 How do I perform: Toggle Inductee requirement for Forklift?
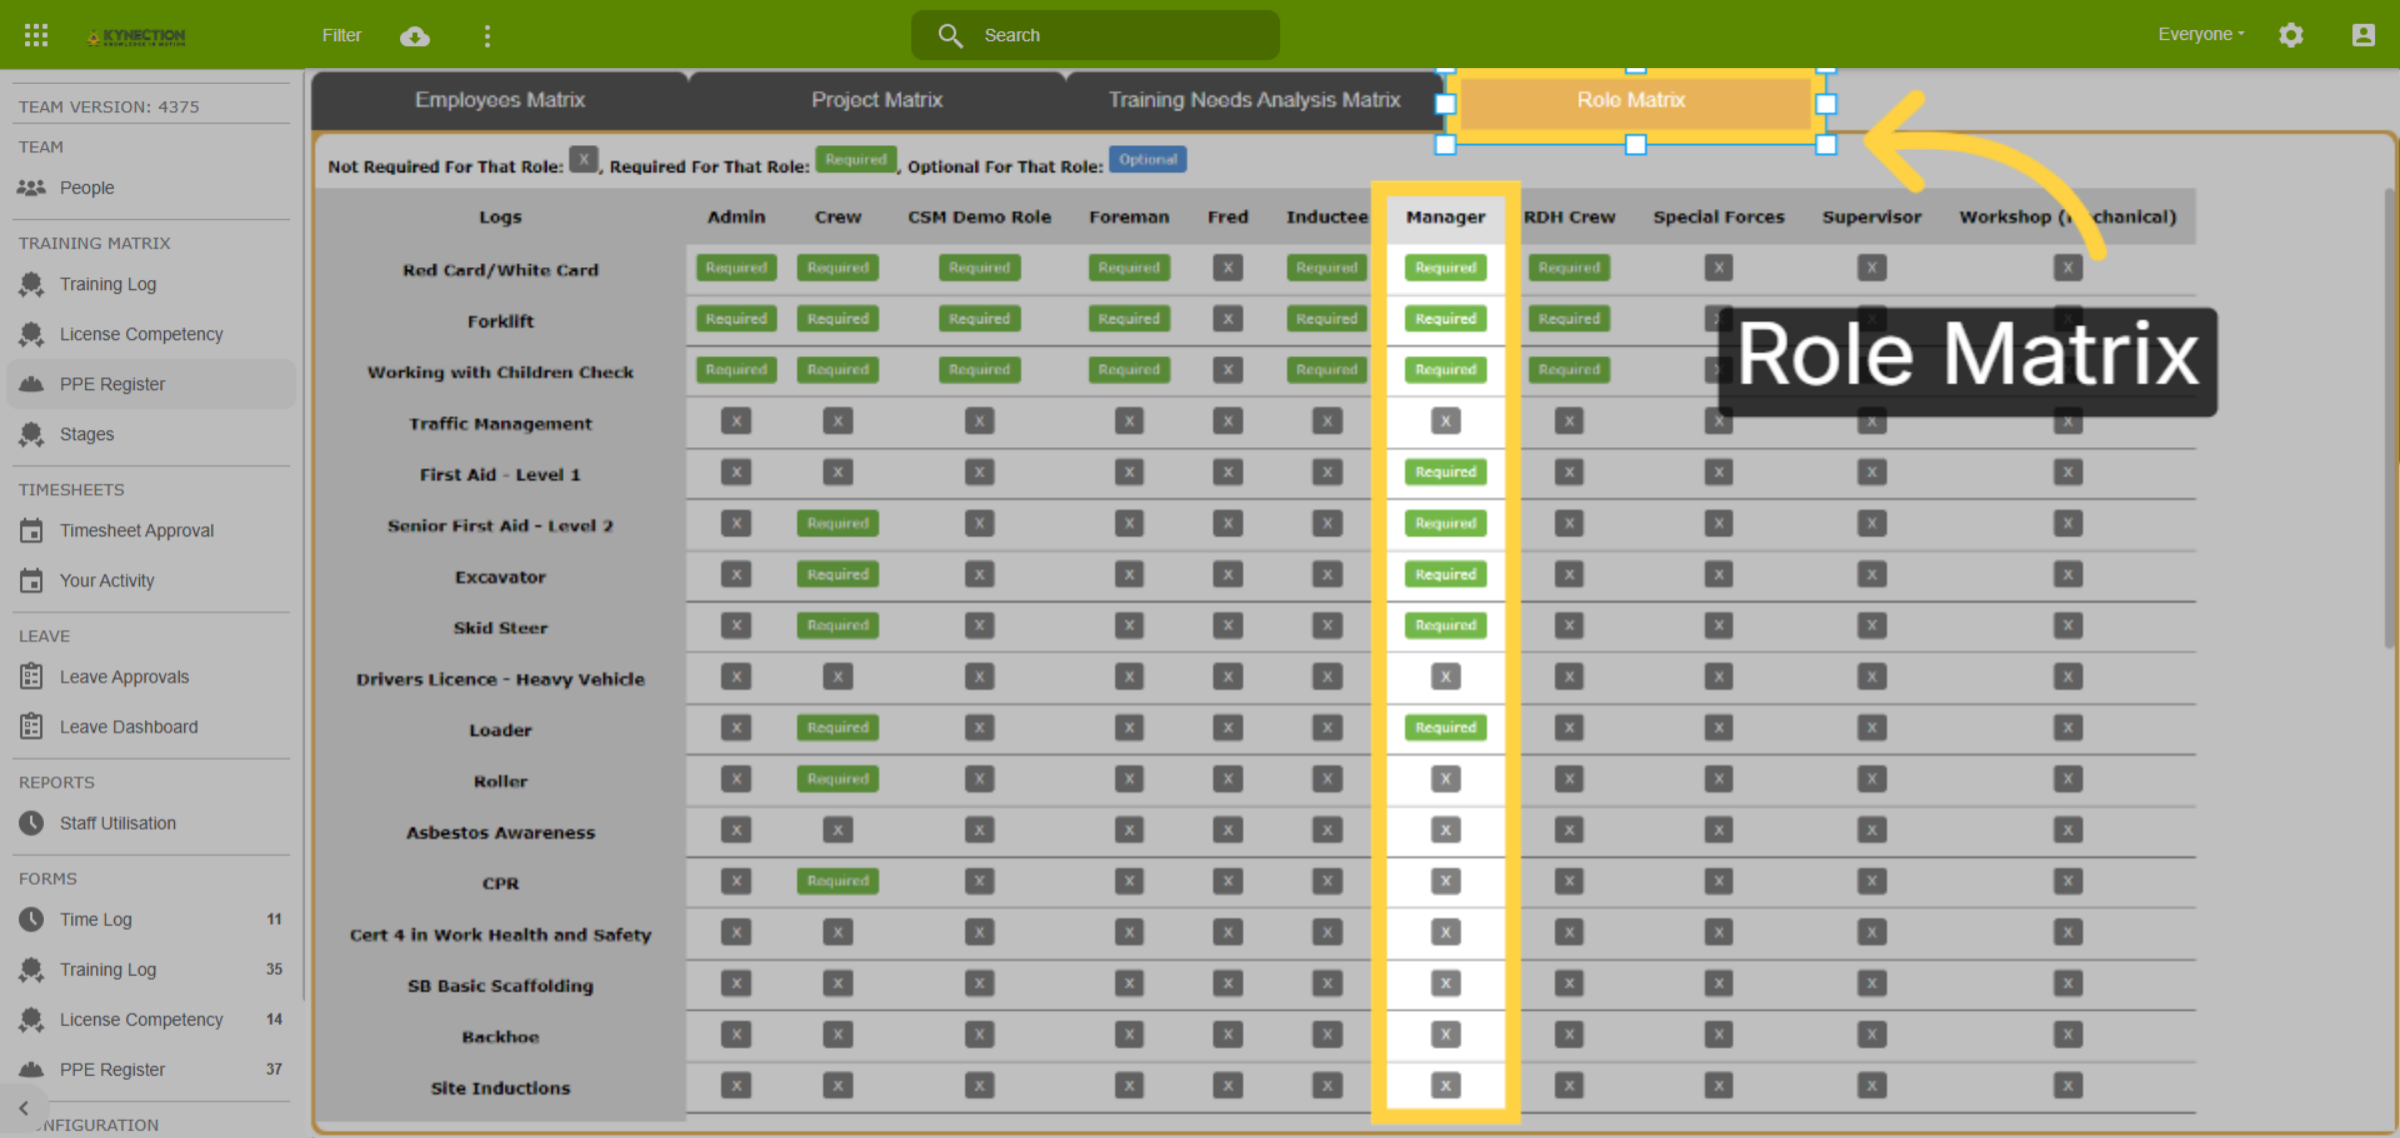click(1327, 319)
